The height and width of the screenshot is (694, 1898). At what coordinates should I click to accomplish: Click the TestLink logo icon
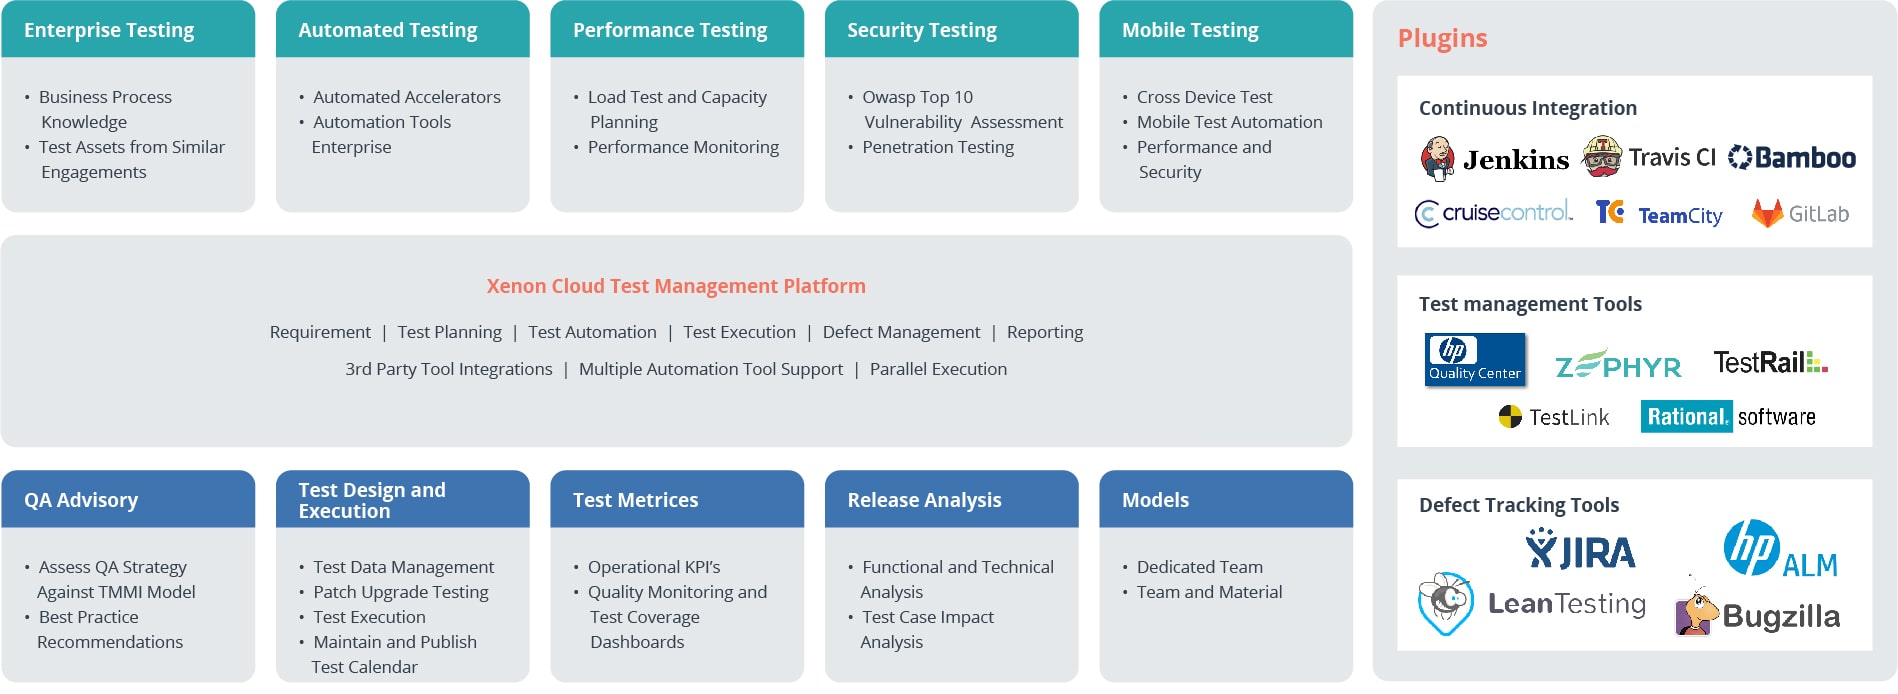tap(1510, 417)
